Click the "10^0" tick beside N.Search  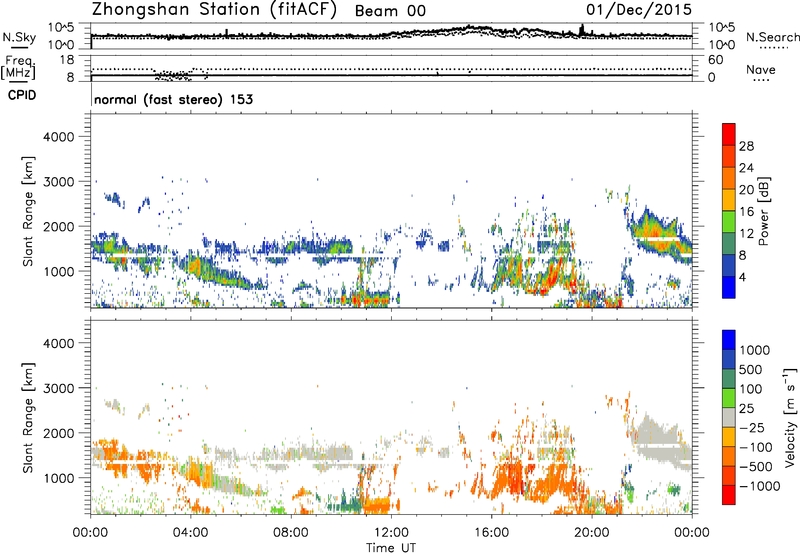tap(721, 45)
